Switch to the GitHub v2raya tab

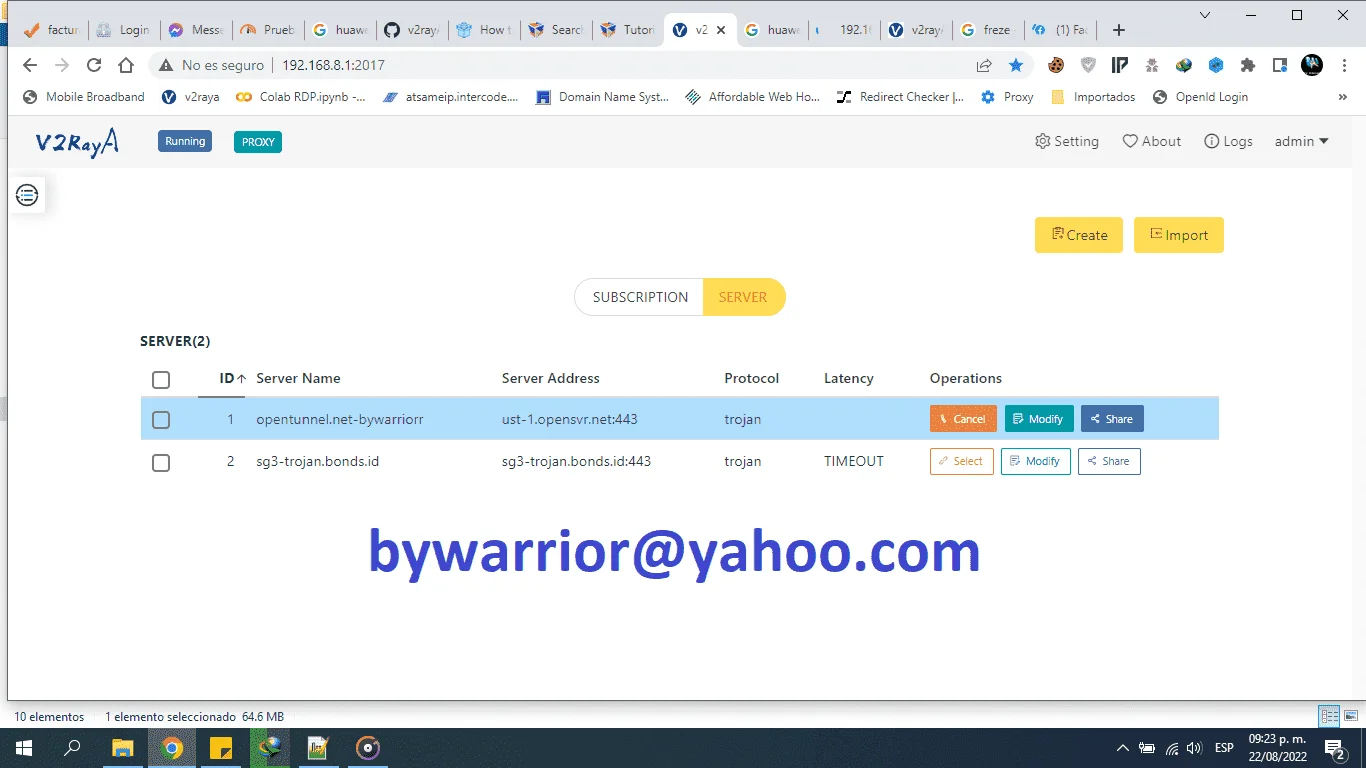coord(411,30)
